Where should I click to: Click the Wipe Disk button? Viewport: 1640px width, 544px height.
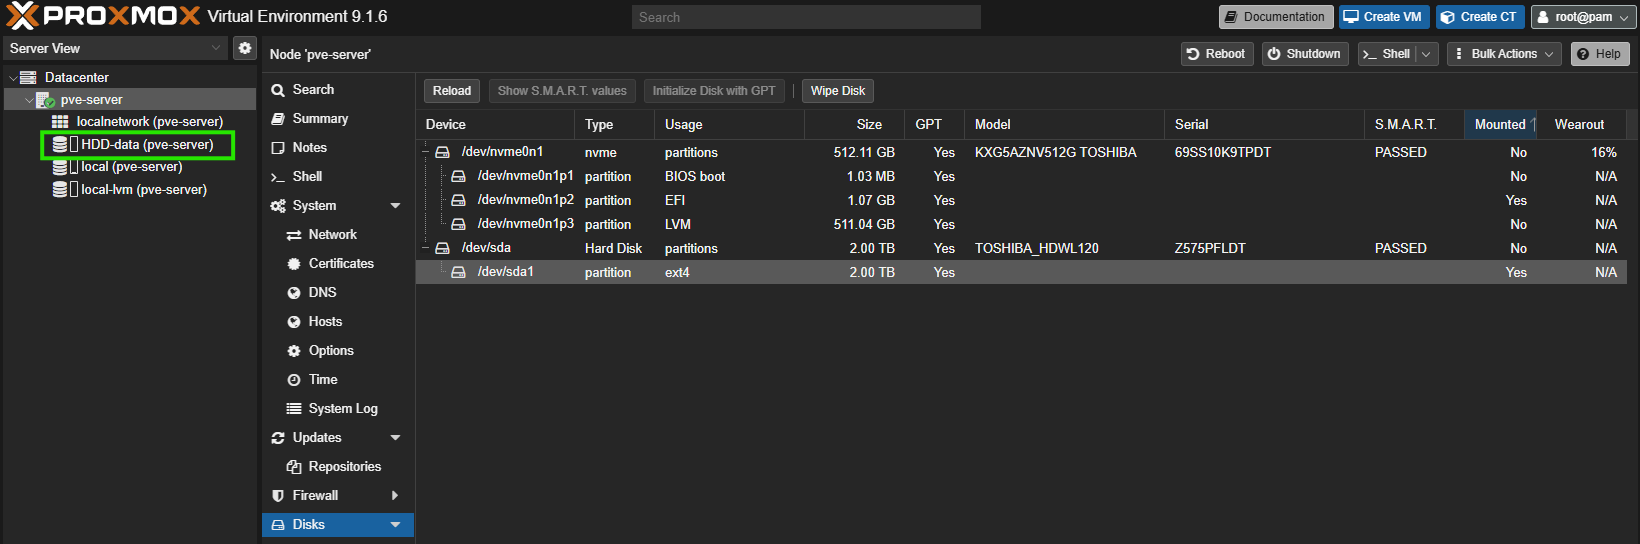click(x=837, y=91)
